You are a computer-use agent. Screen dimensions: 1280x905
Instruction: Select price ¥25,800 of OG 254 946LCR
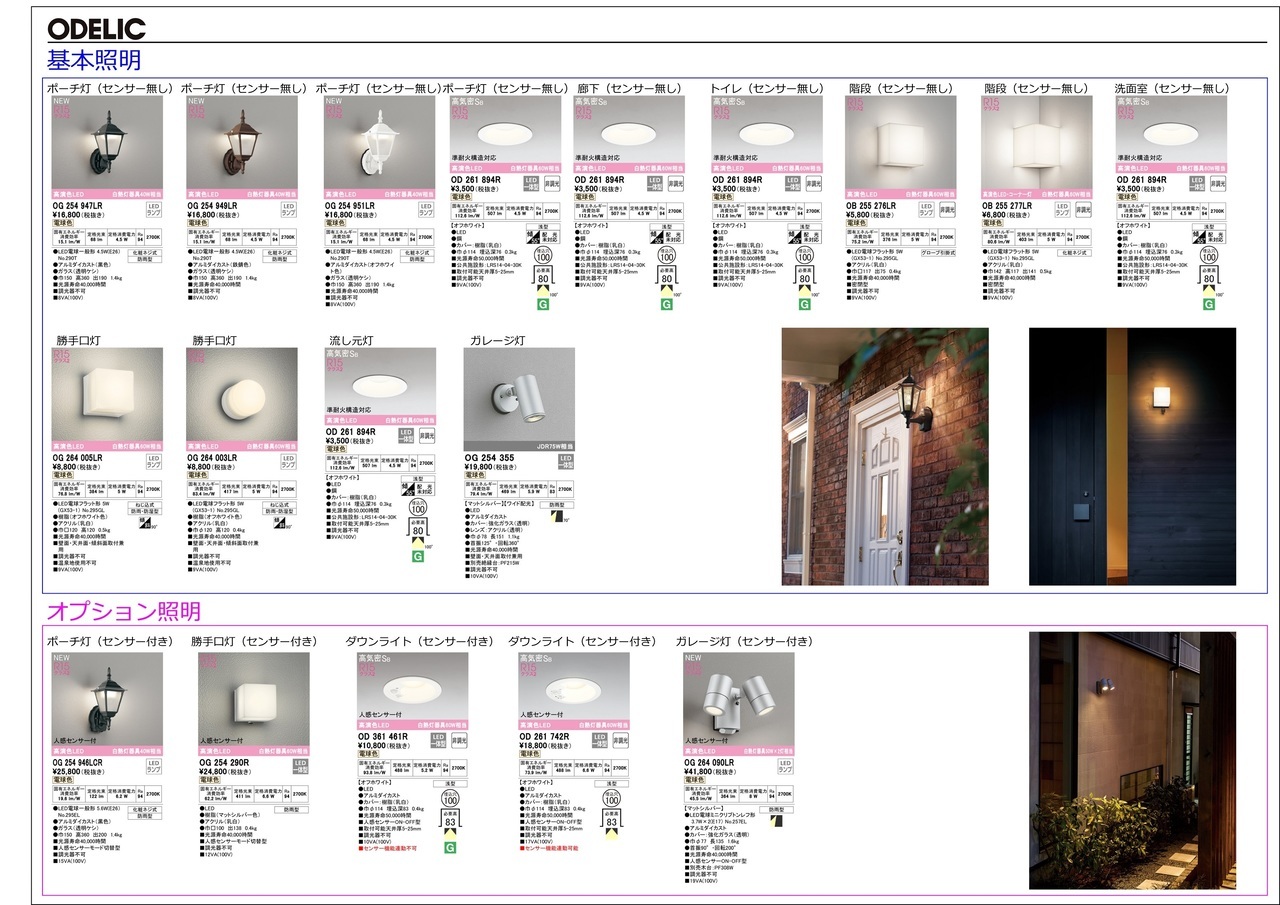pyautogui.click(x=67, y=771)
